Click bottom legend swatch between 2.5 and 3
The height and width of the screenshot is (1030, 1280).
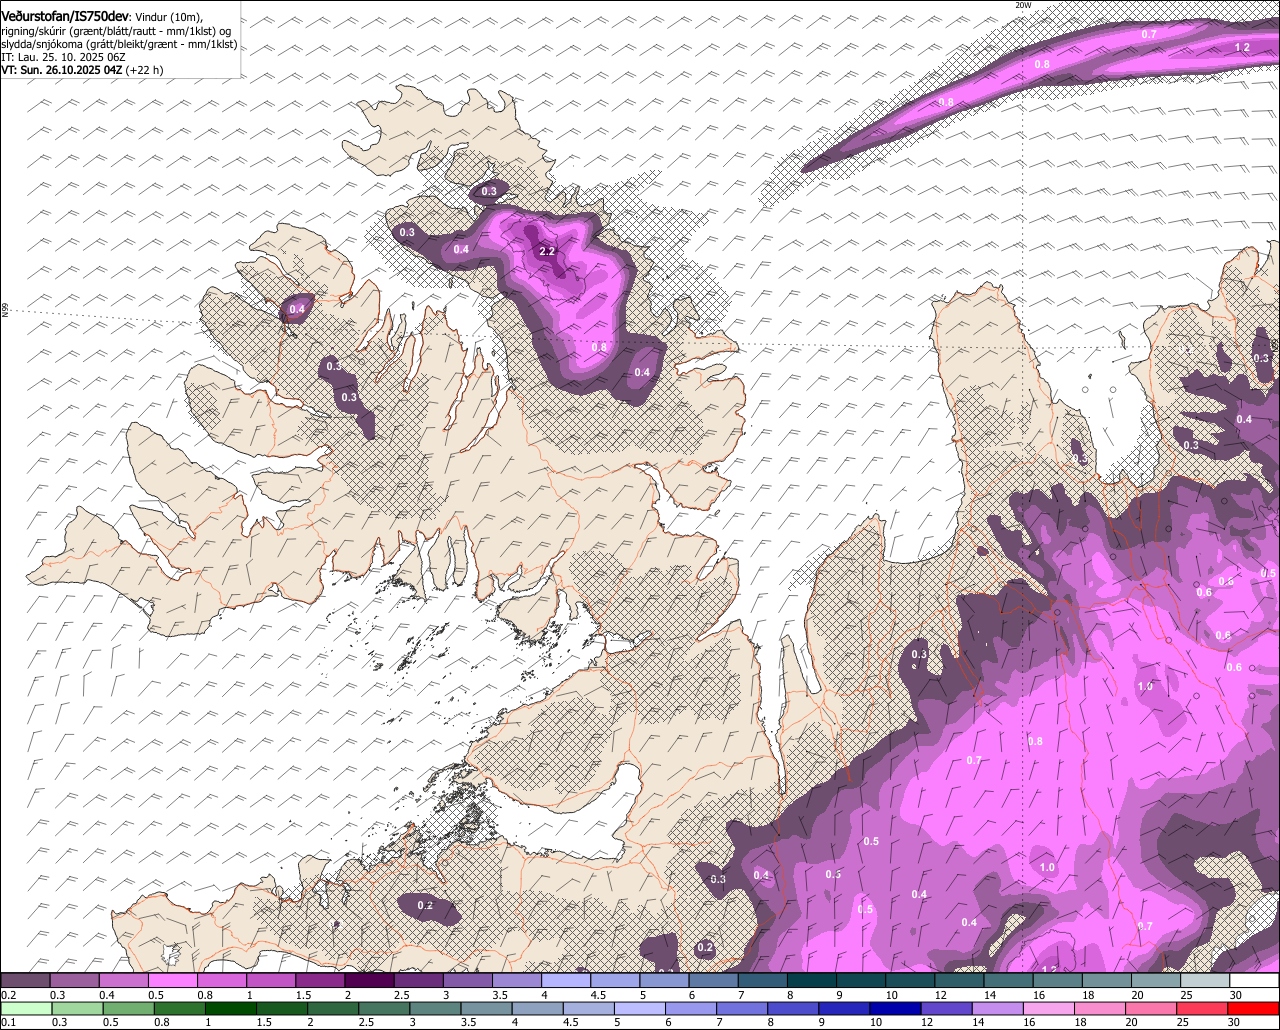pos(386,1008)
